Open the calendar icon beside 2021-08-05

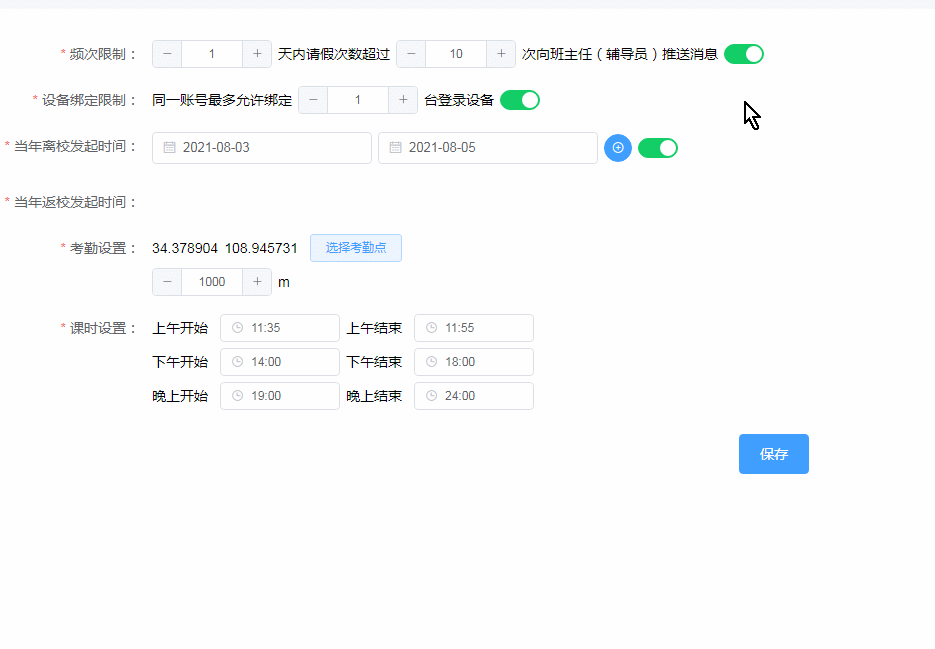(395, 147)
